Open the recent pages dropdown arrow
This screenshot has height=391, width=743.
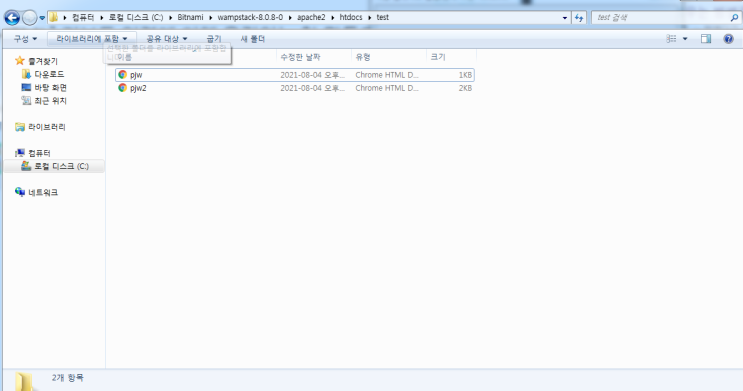pyautogui.click(x=42, y=18)
